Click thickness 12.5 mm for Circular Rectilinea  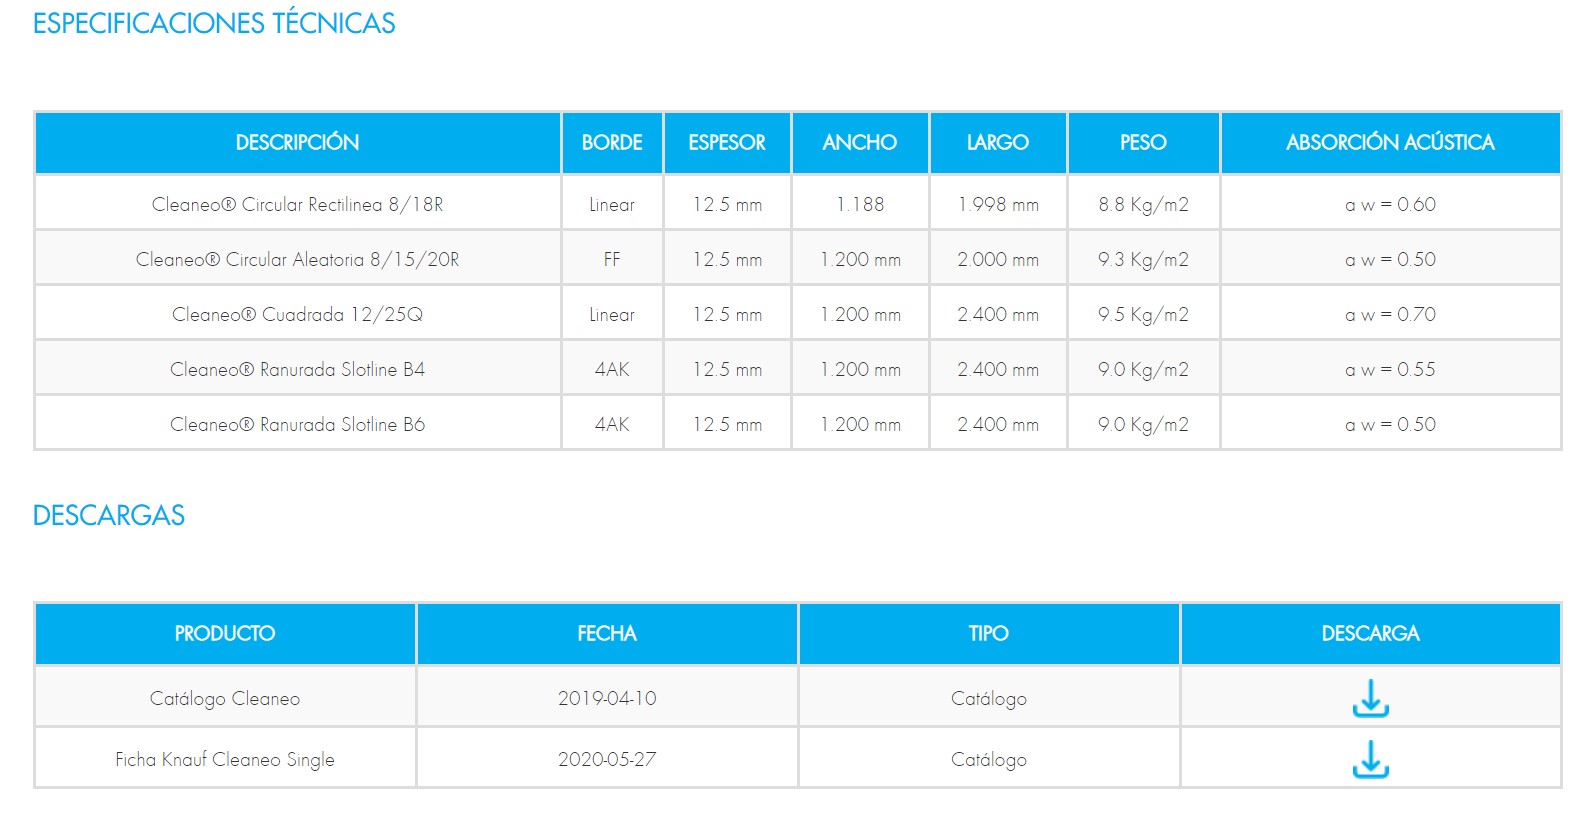(x=727, y=204)
